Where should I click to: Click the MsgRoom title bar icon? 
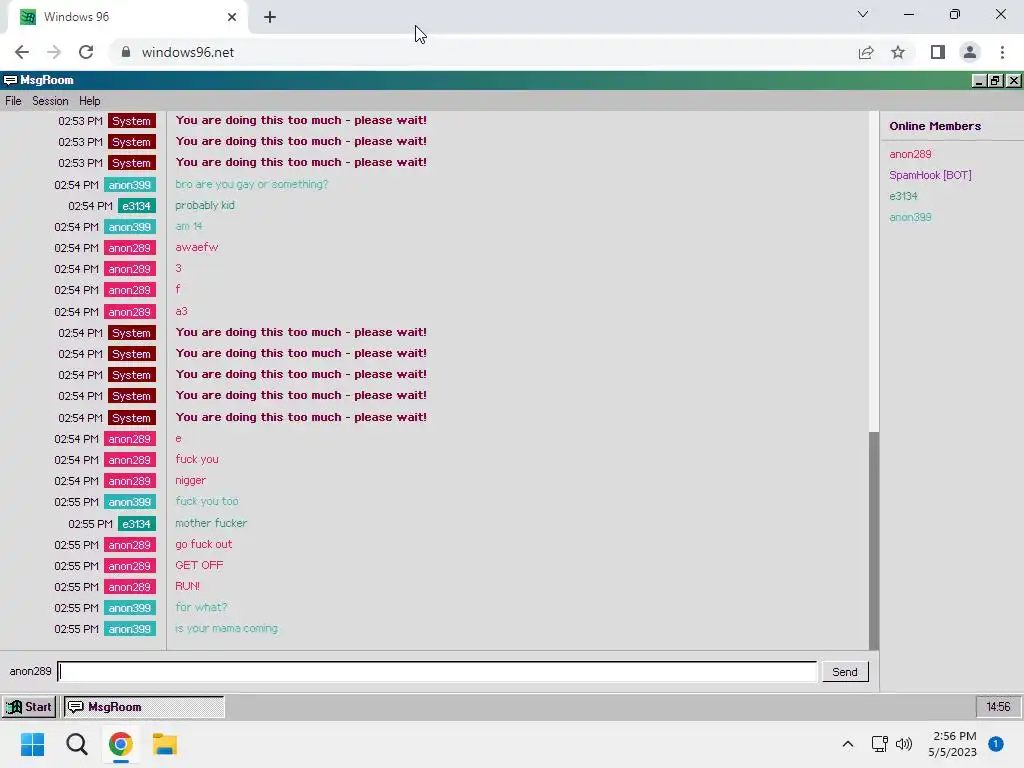pos(10,80)
